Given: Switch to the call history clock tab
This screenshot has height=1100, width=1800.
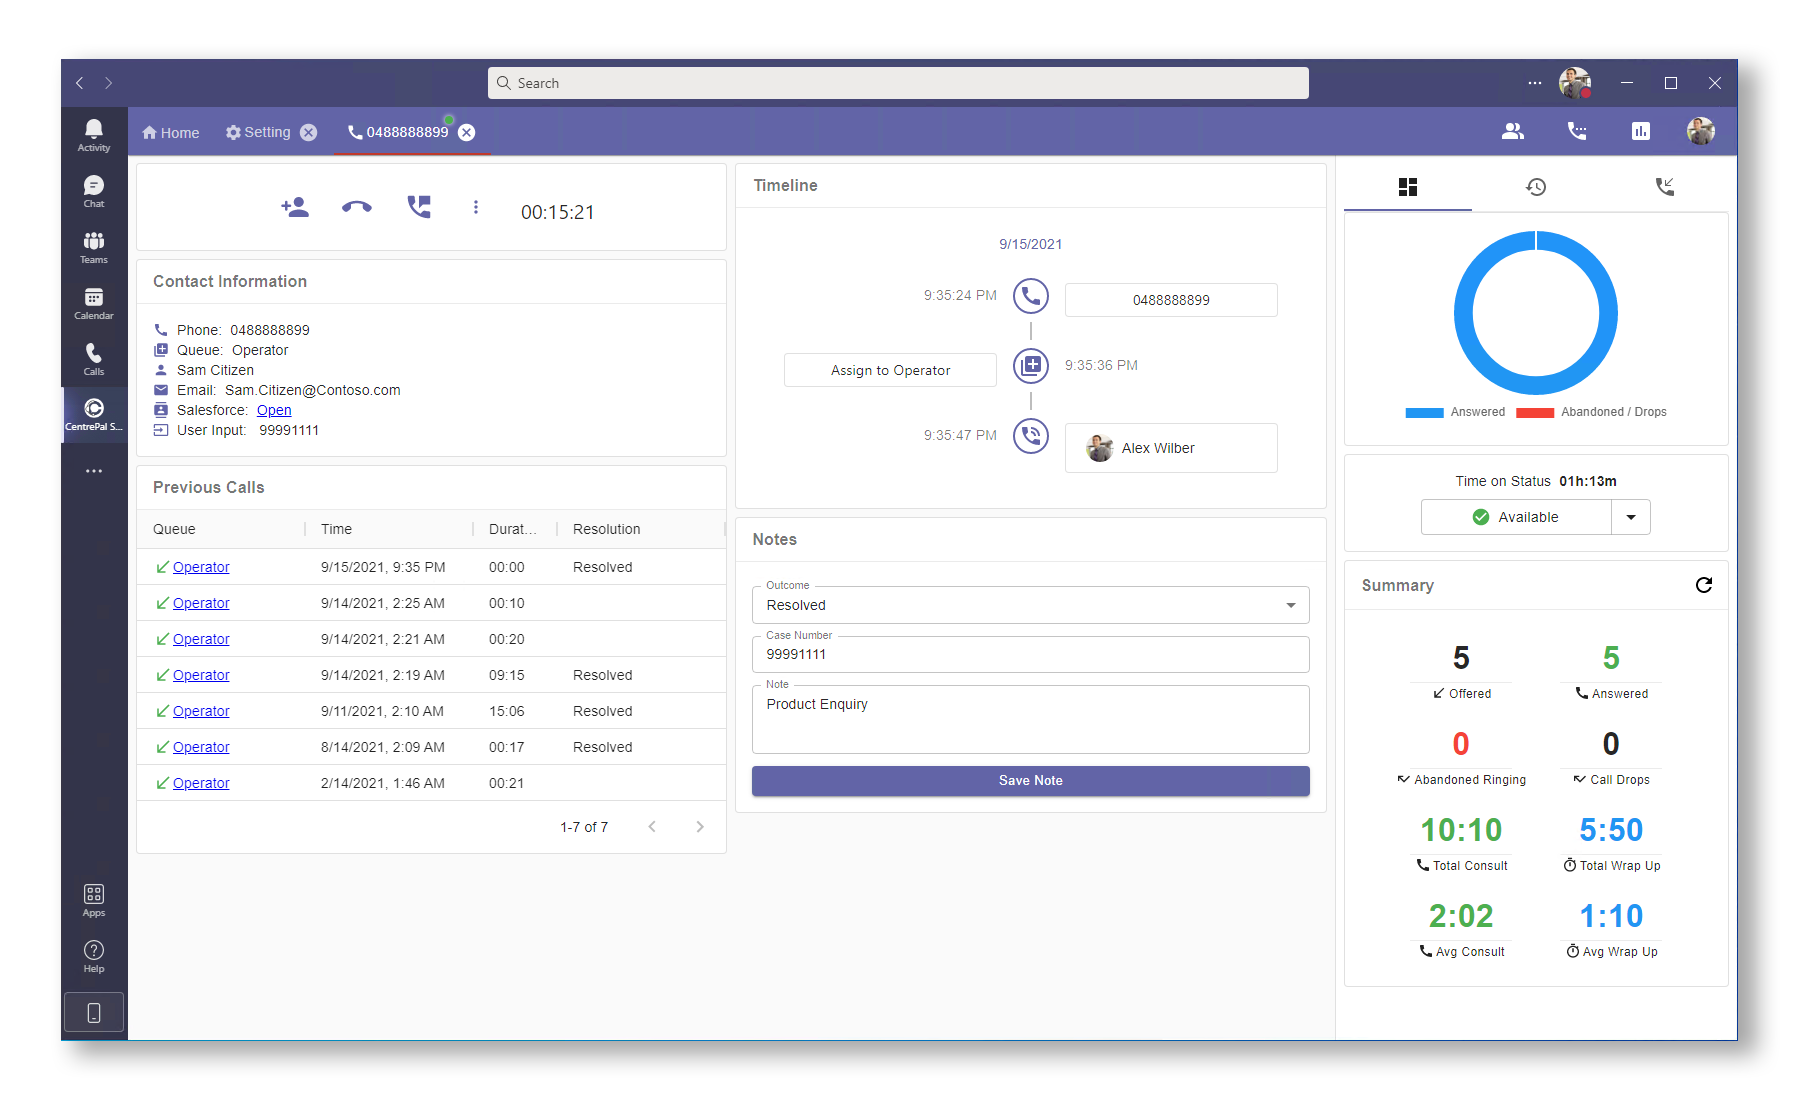Looking at the screenshot, I should point(1536,187).
